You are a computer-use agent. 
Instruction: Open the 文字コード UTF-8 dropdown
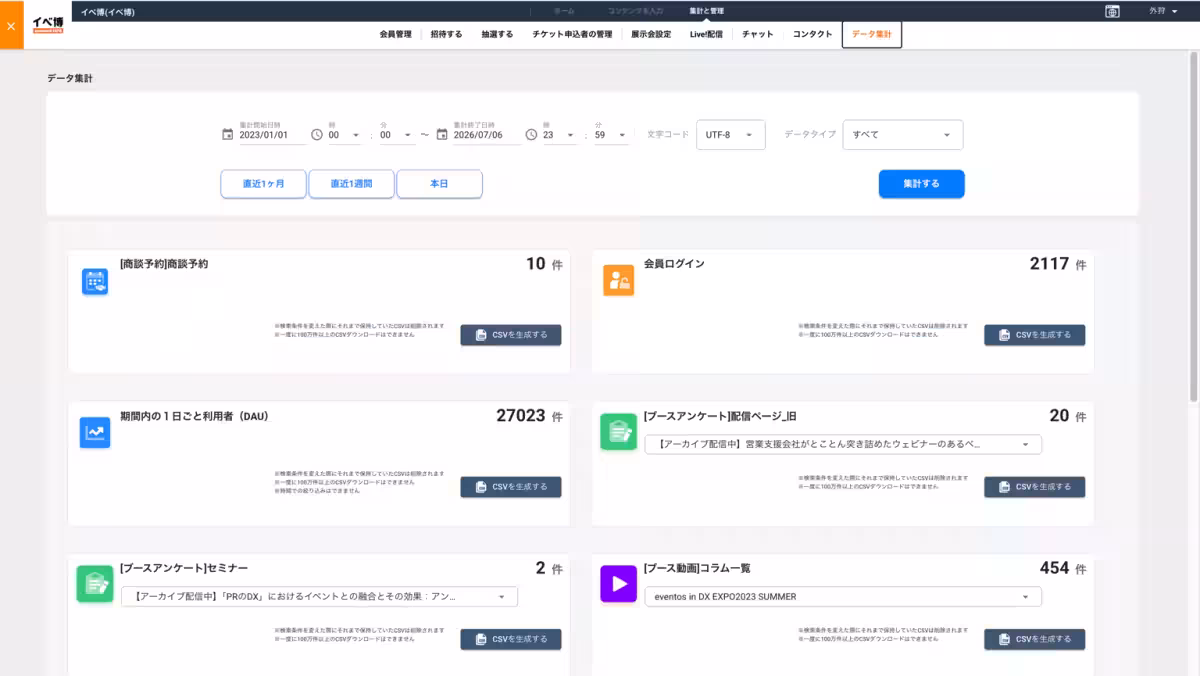[x=731, y=135]
